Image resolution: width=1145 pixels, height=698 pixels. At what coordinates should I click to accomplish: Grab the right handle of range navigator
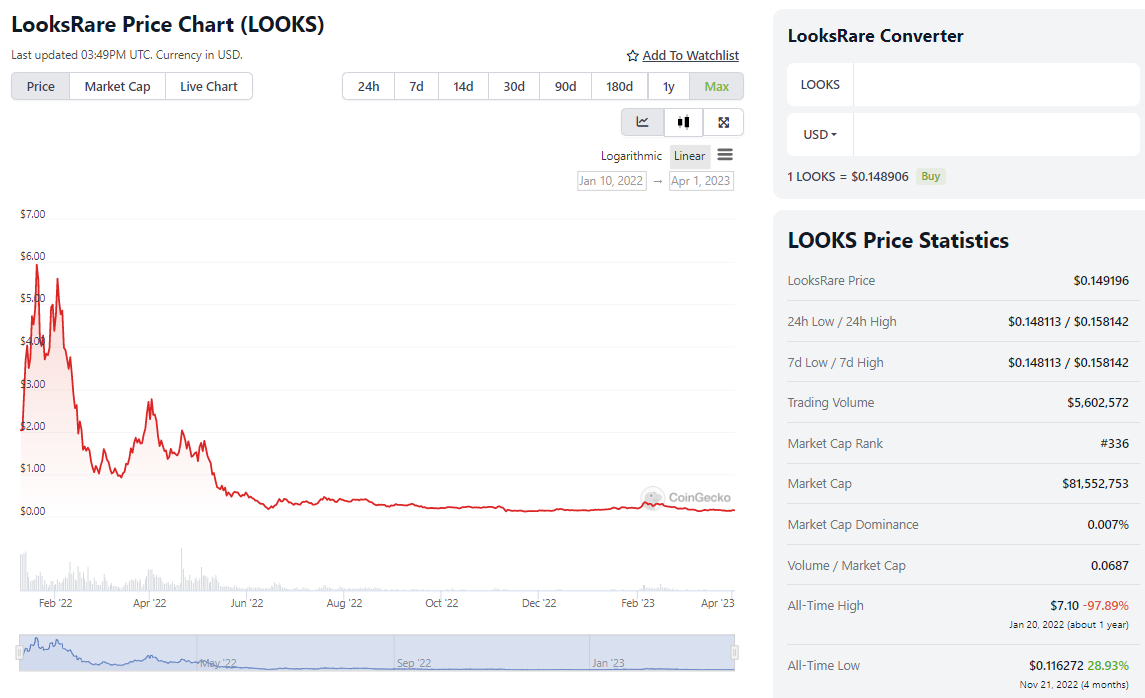point(735,652)
